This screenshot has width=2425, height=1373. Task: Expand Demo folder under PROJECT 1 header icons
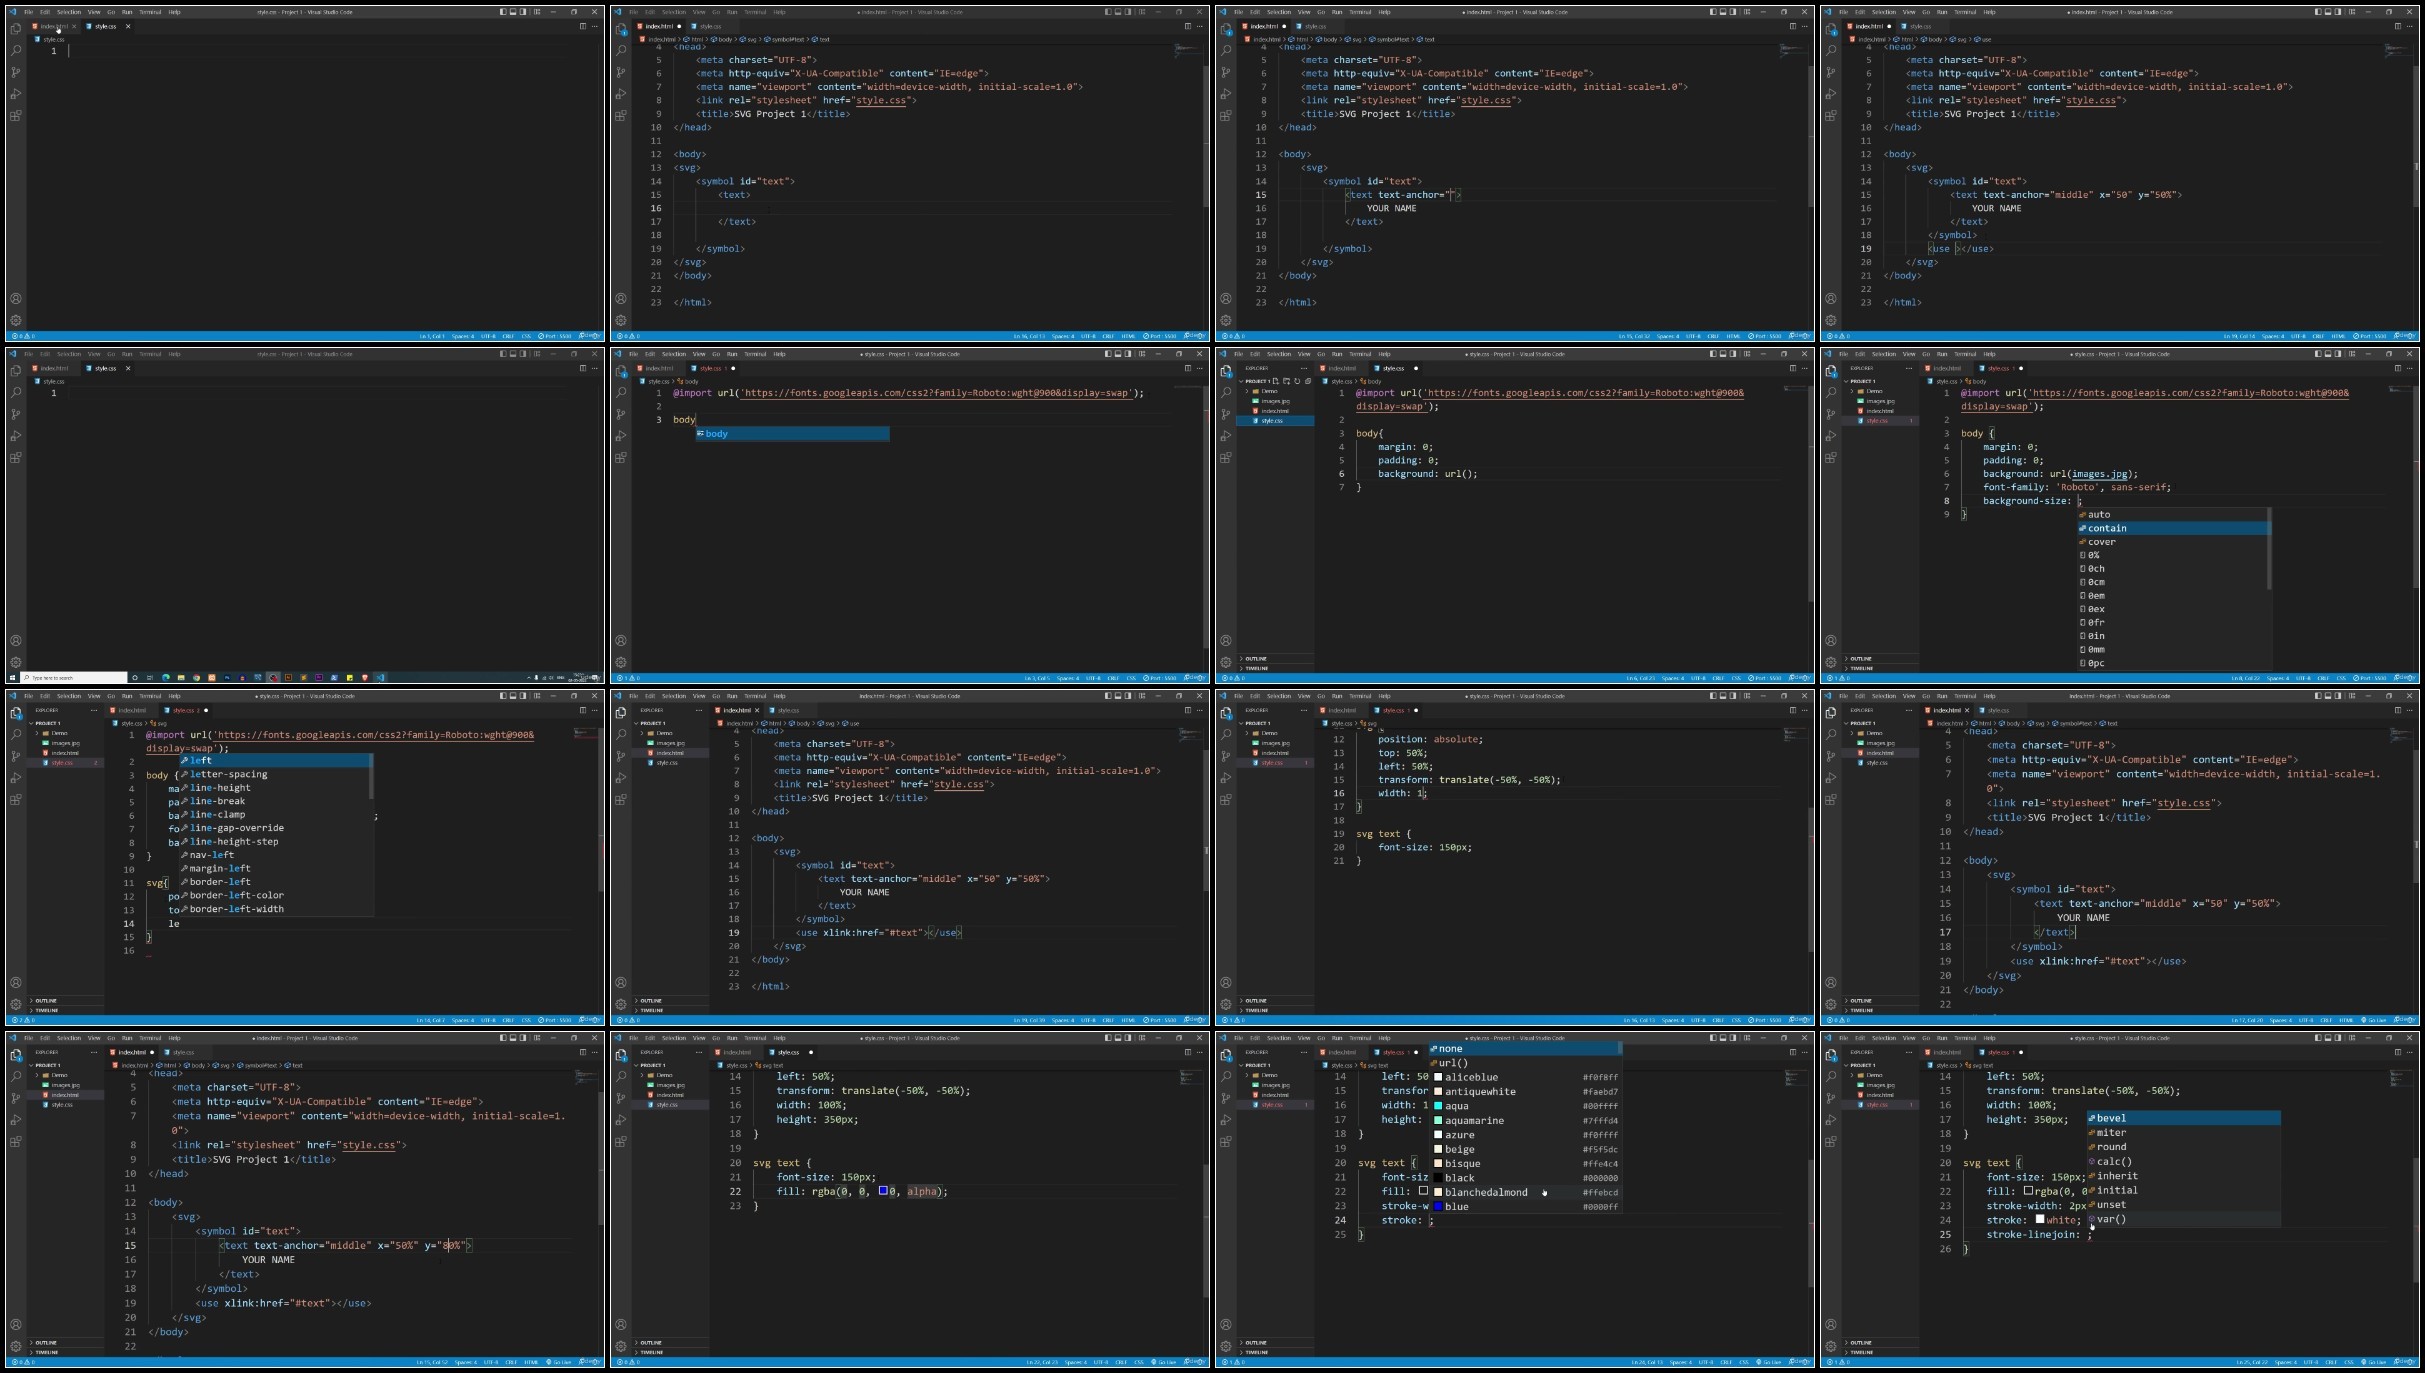click(x=1268, y=391)
